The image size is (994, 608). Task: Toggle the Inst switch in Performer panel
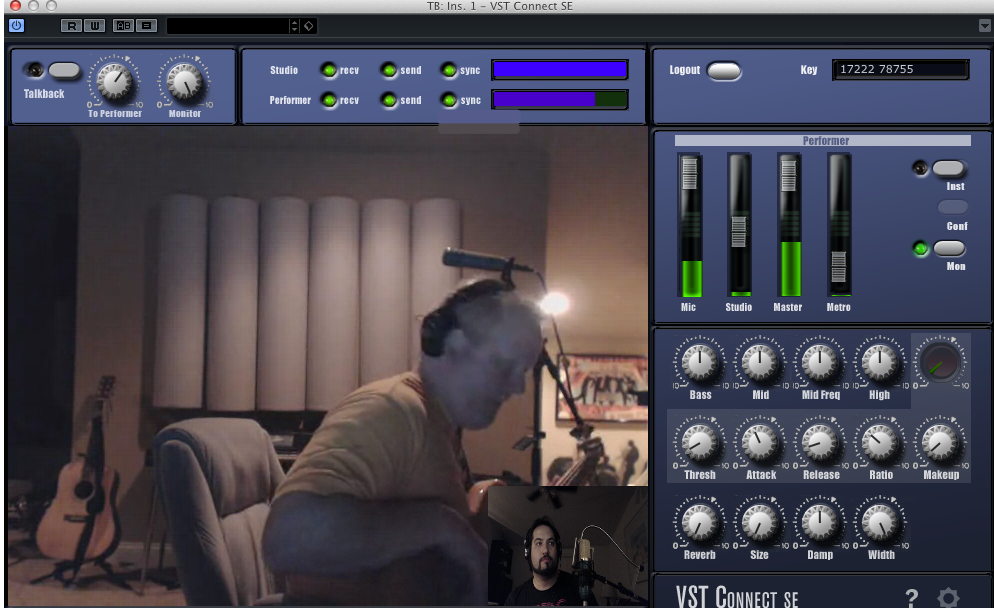coord(949,169)
